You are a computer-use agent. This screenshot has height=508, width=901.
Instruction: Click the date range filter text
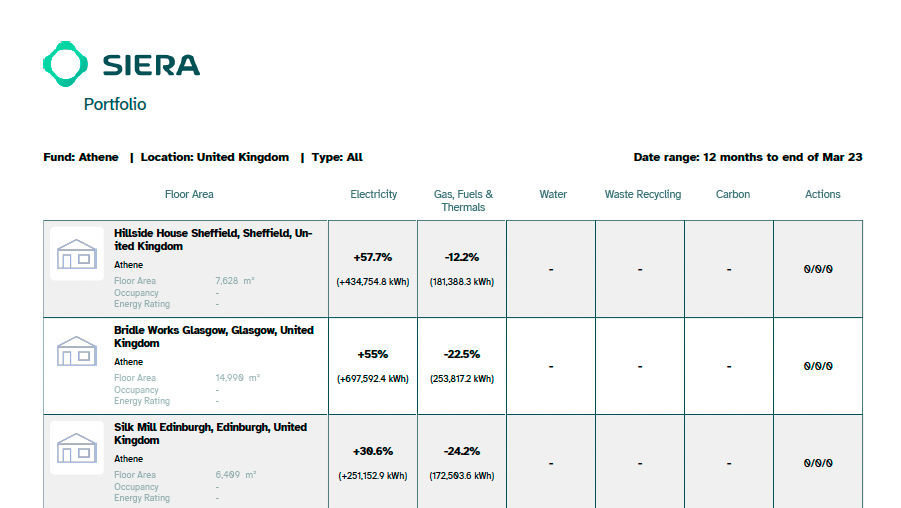pyautogui.click(x=747, y=157)
